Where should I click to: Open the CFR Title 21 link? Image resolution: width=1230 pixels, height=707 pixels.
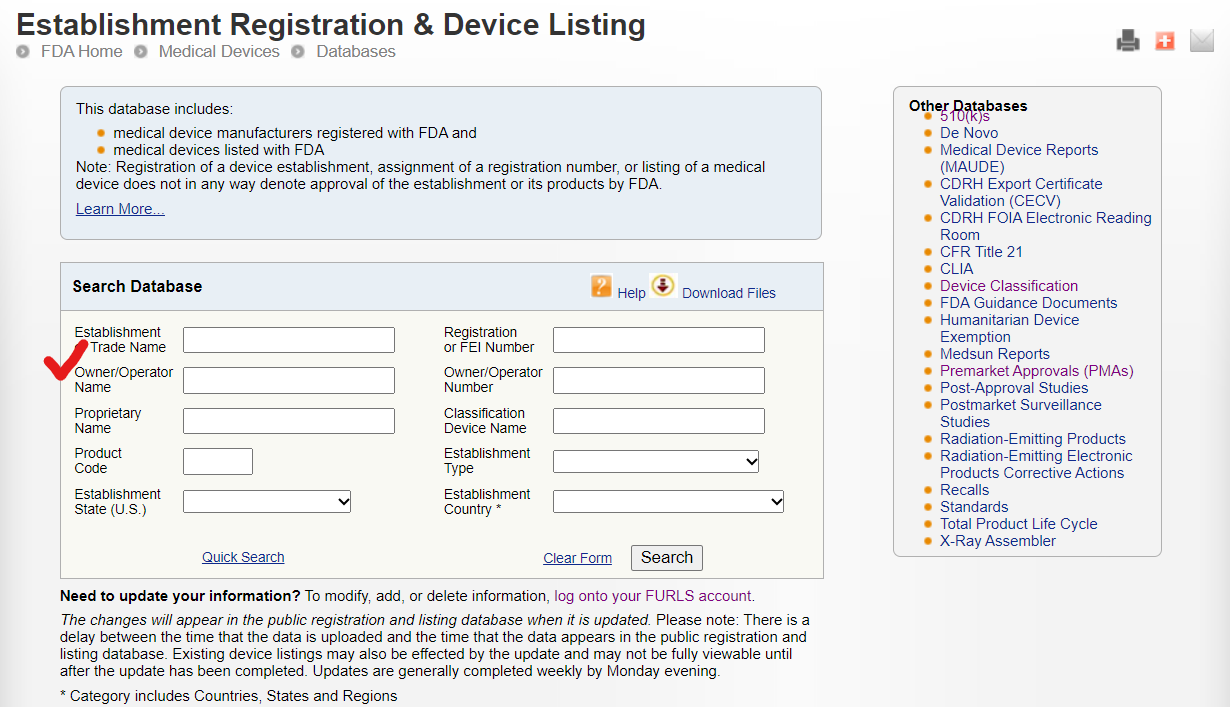coord(981,252)
